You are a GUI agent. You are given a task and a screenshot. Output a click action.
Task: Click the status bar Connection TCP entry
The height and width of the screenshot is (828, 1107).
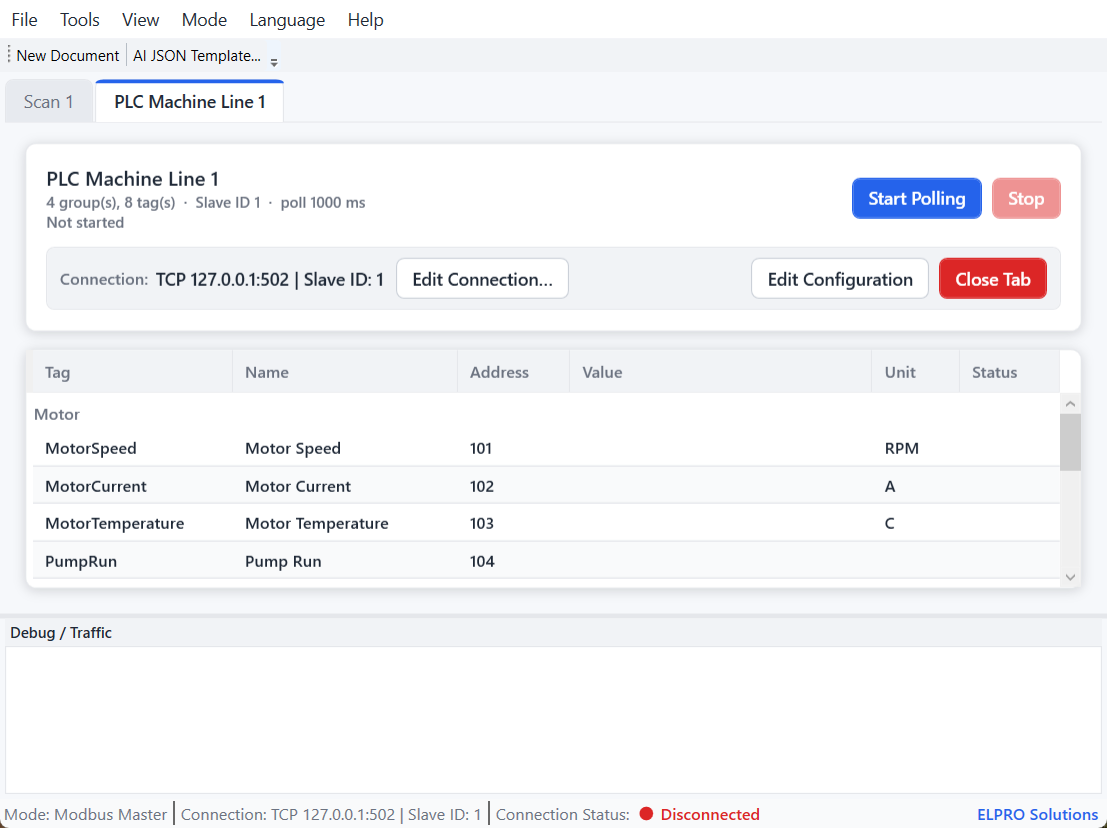331,815
